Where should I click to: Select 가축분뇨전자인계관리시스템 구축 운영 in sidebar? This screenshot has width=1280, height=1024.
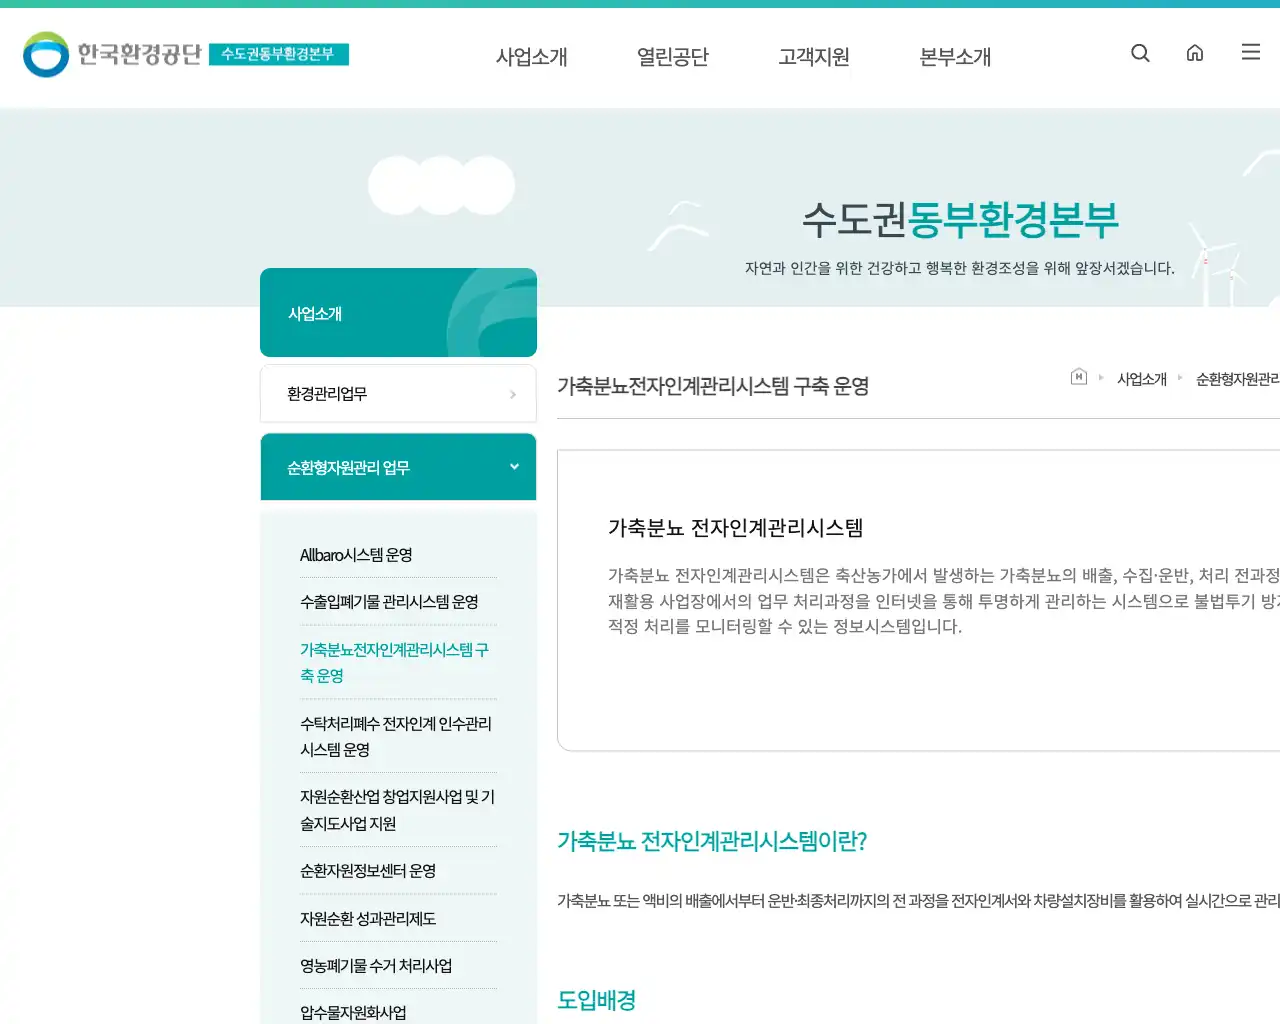[x=396, y=662]
